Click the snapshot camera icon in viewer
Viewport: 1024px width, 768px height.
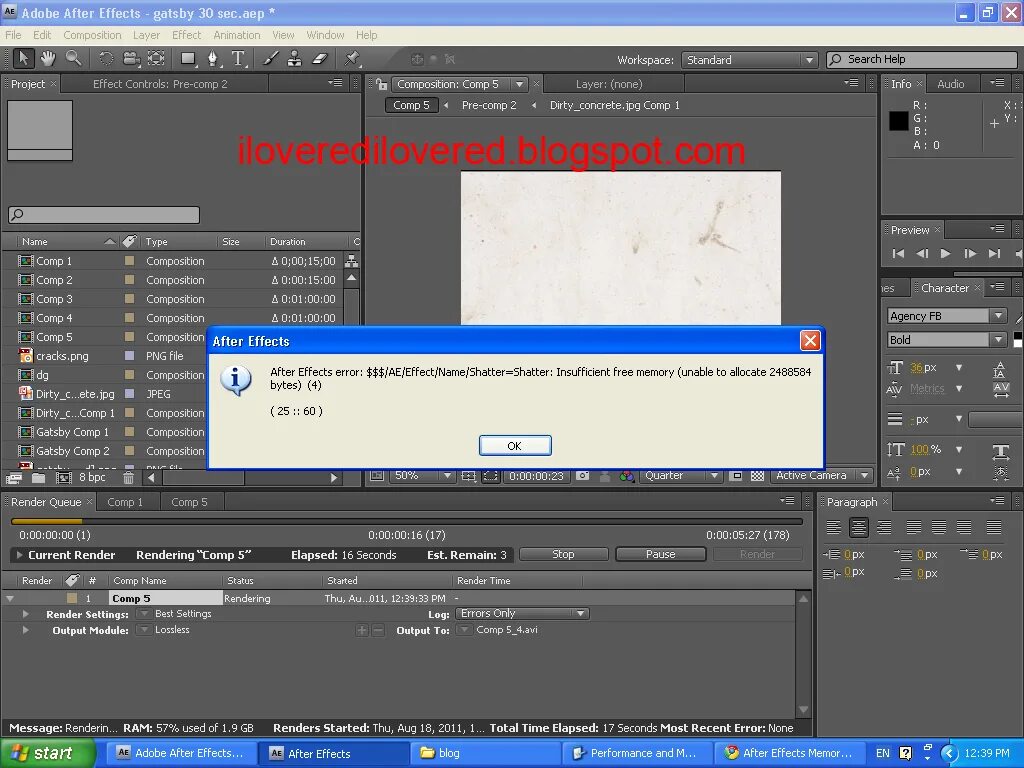point(583,476)
